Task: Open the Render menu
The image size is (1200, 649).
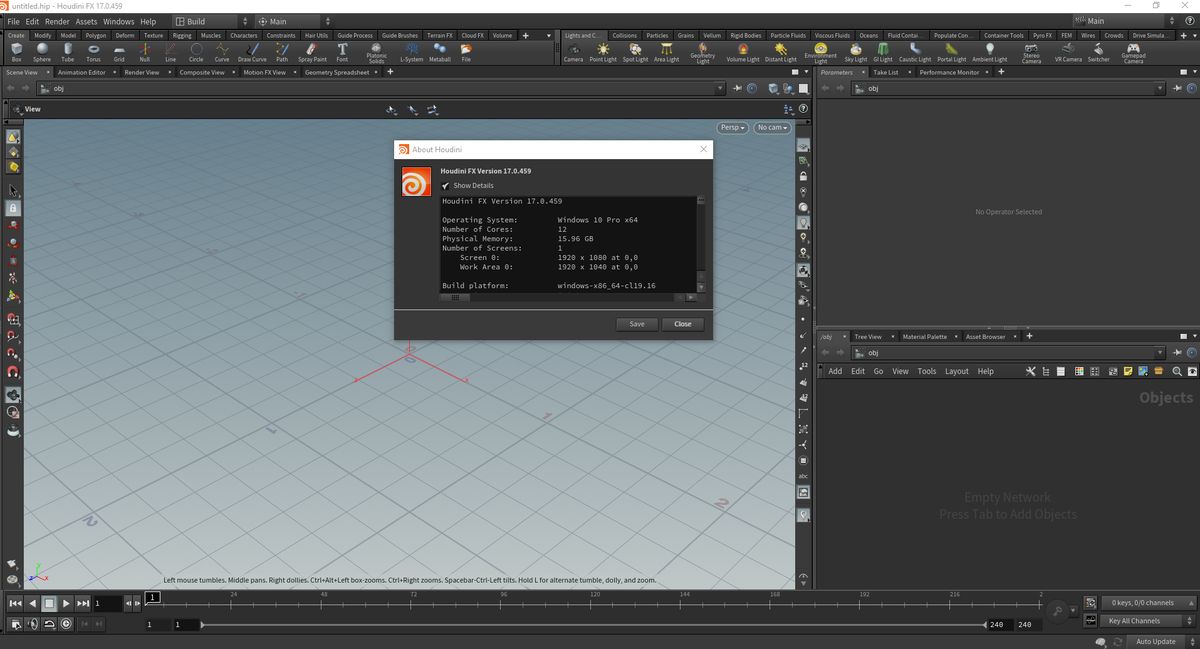Action: point(57,20)
